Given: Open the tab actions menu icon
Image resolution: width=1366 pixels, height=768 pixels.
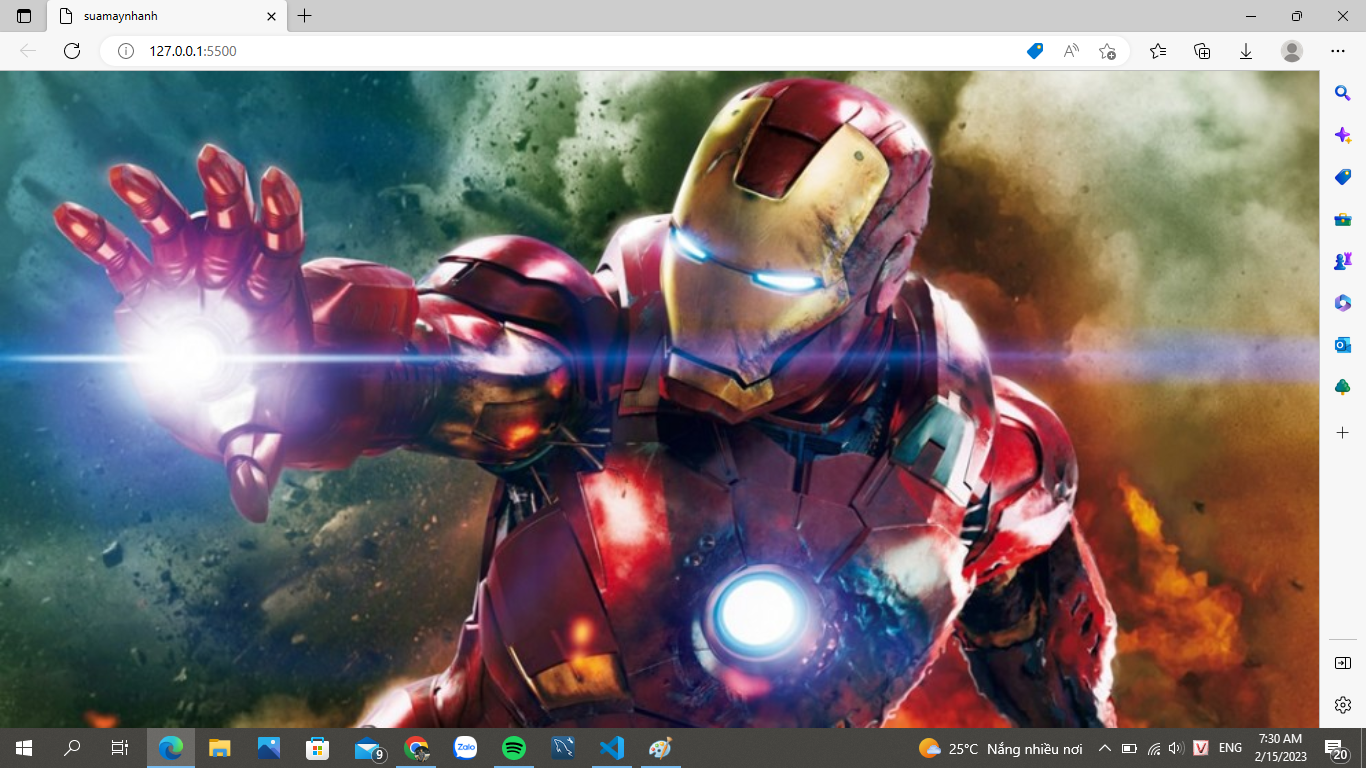Looking at the screenshot, I should pos(24,16).
